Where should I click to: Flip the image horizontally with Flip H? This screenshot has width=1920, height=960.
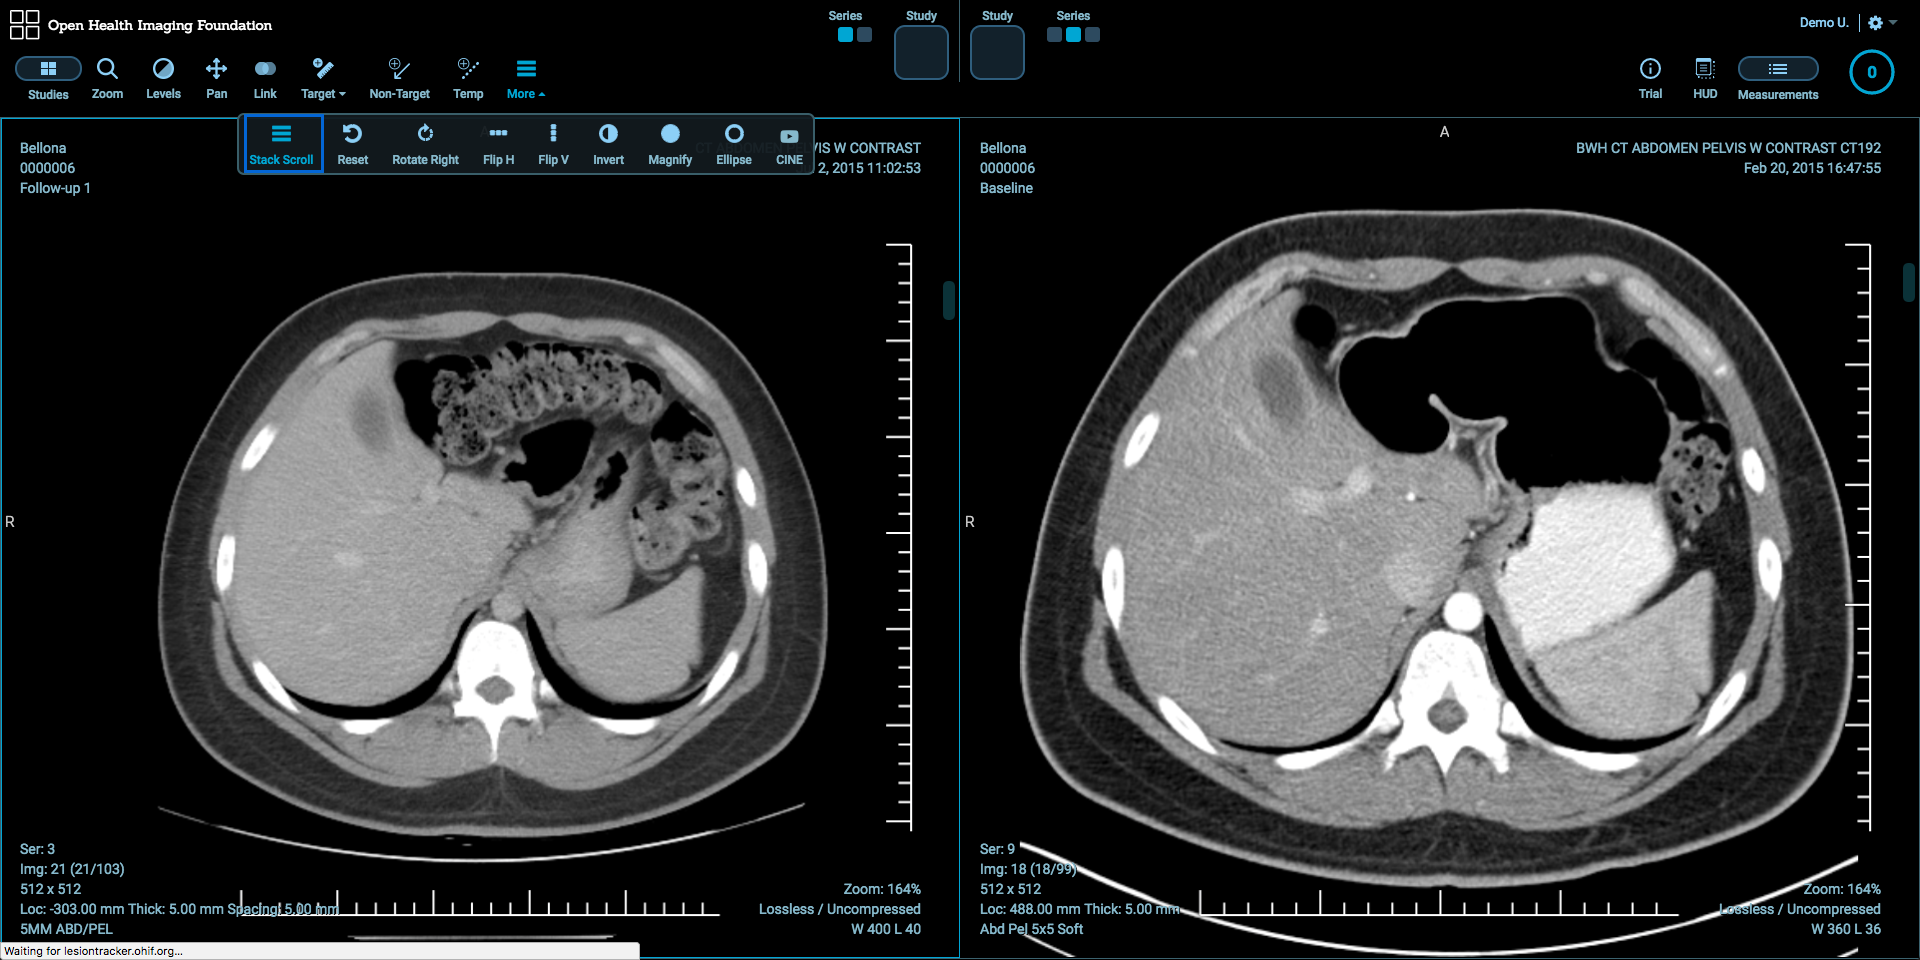pyautogui.click(x=498, y=144)
